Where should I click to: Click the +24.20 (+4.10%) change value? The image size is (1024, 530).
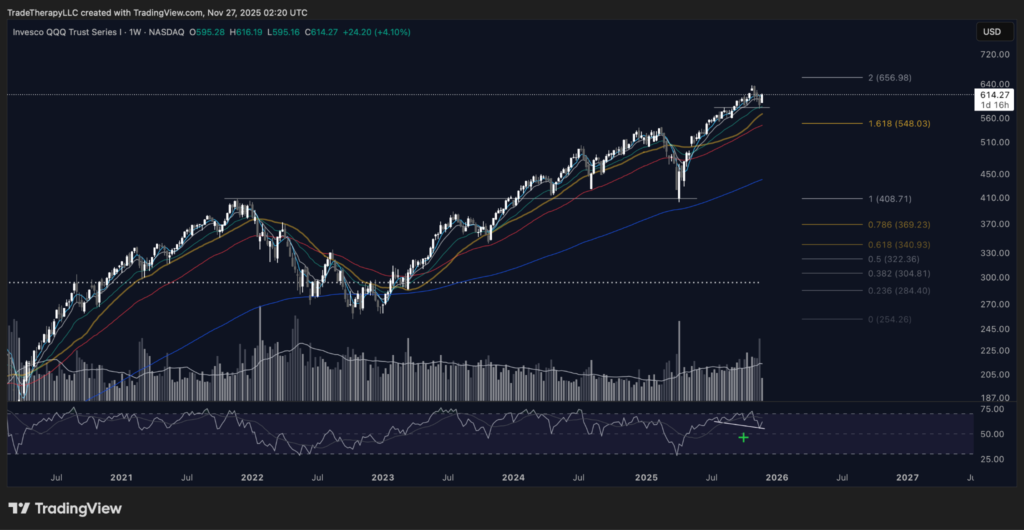click(x=377, y=32)
